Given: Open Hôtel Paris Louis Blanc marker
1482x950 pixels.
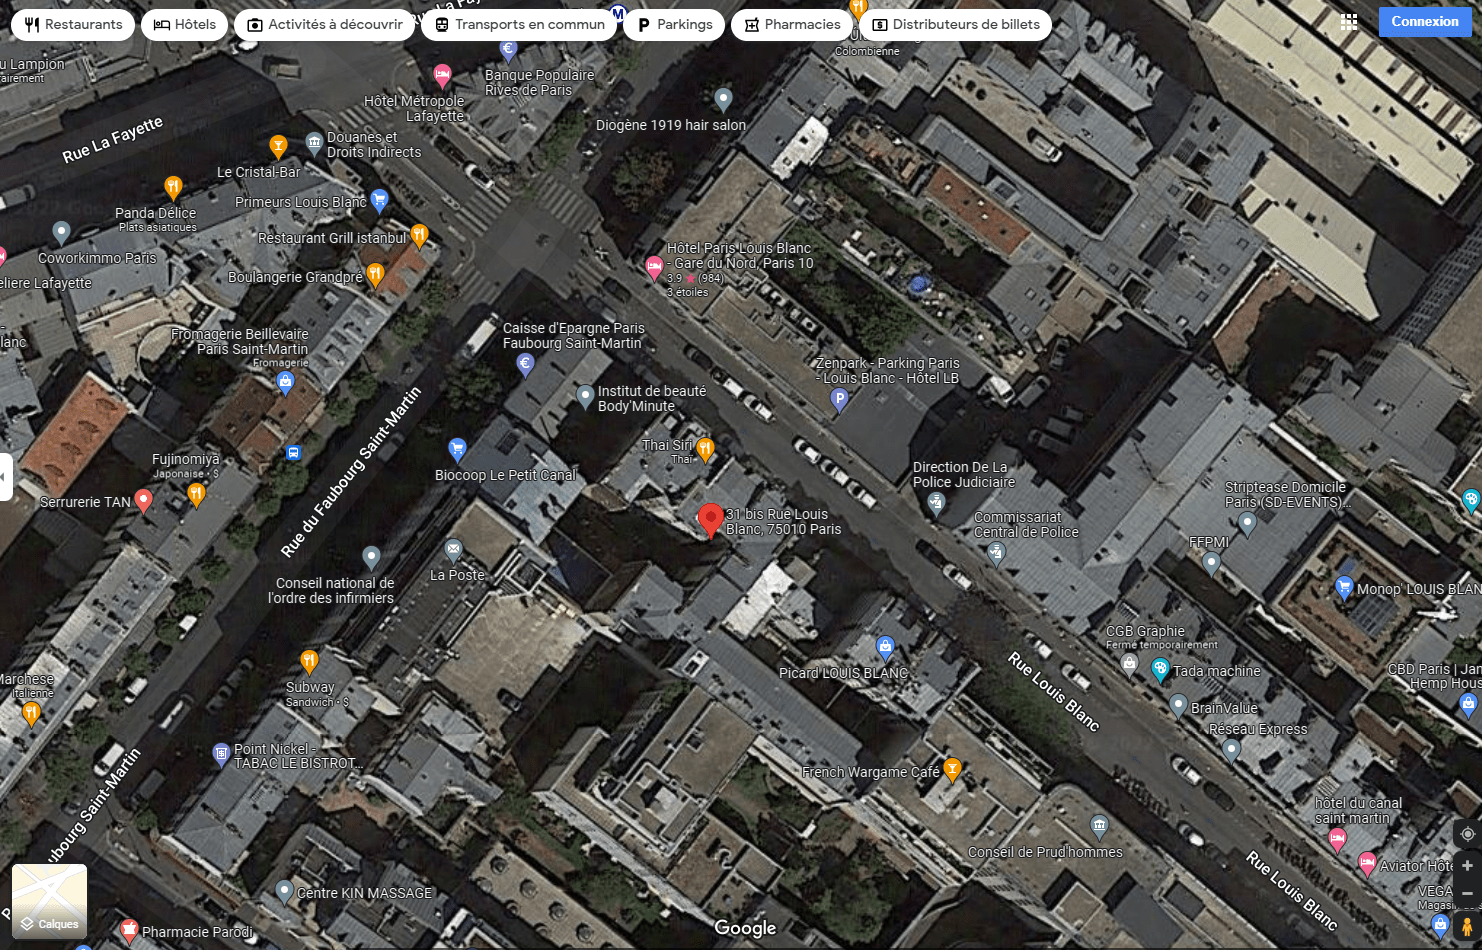Looking at the screenshot, I should 654,267.
